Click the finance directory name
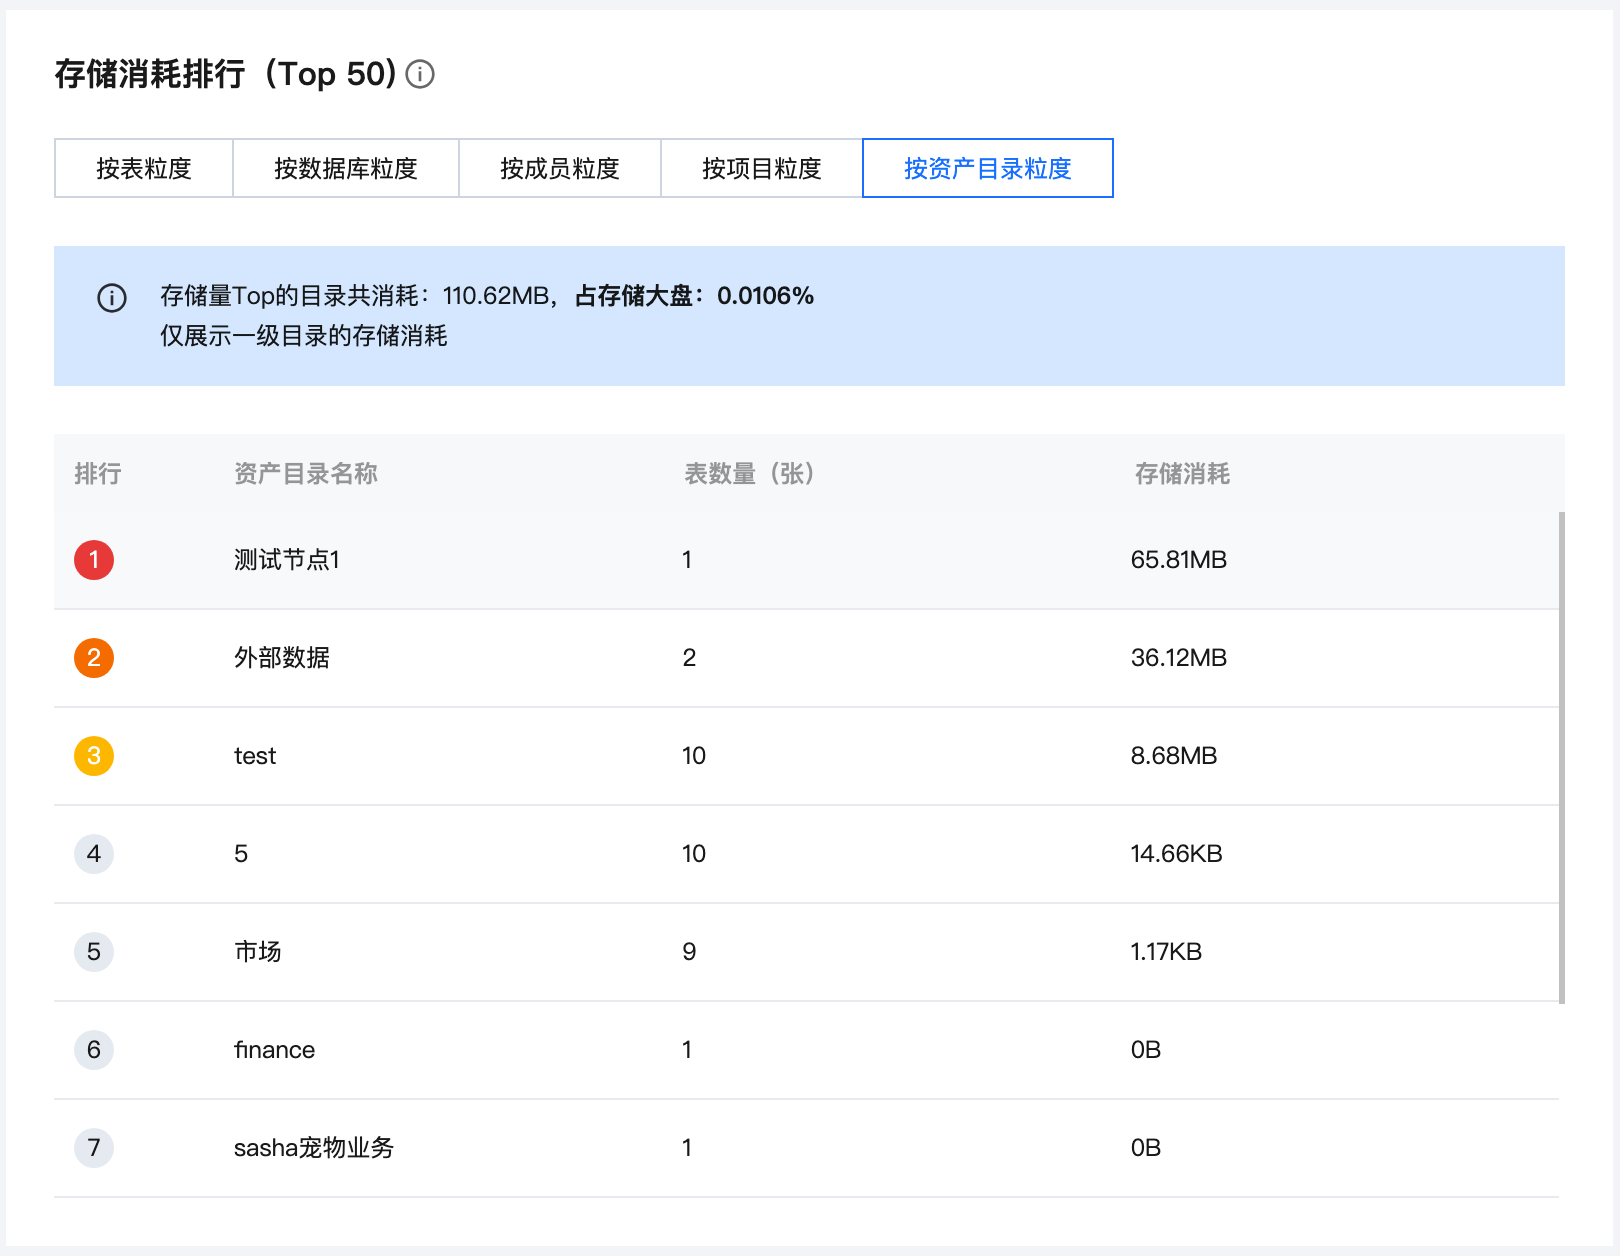Image resolution: width=1620 pixels, height=1256 pixels. point(274,1050)
